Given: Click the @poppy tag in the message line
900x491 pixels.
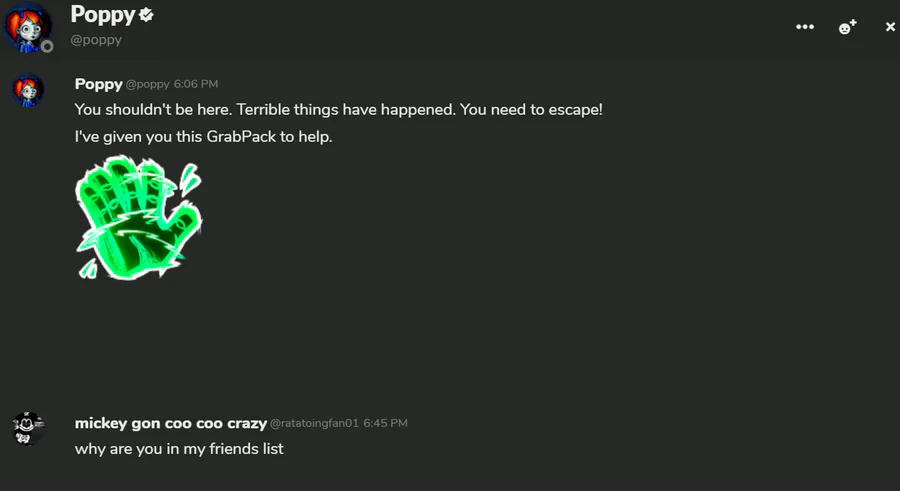Looking at the screenshot, I should coord(147,85).
